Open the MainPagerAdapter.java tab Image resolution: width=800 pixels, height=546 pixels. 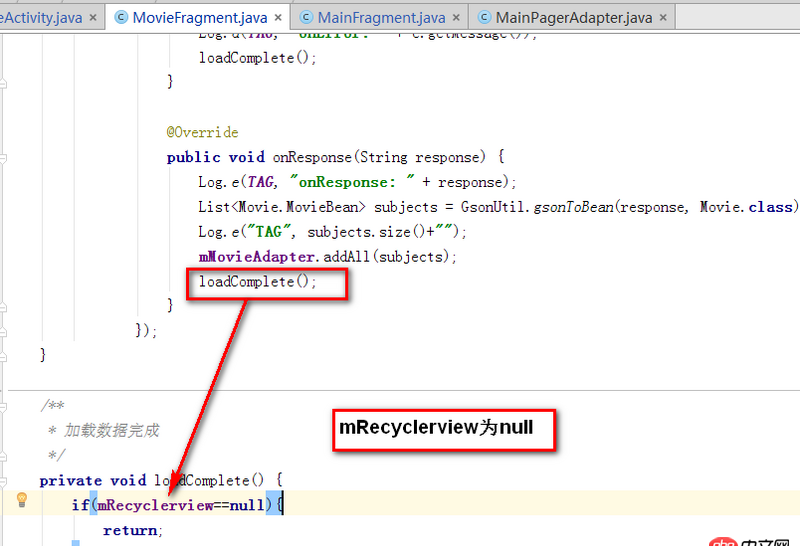click(573, 18)
